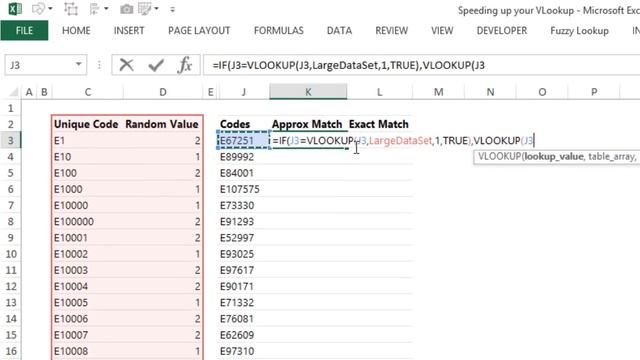This screenshot has width=640, height=360.
Task: Click the cell containing E97310
Action: coord(244,351)
